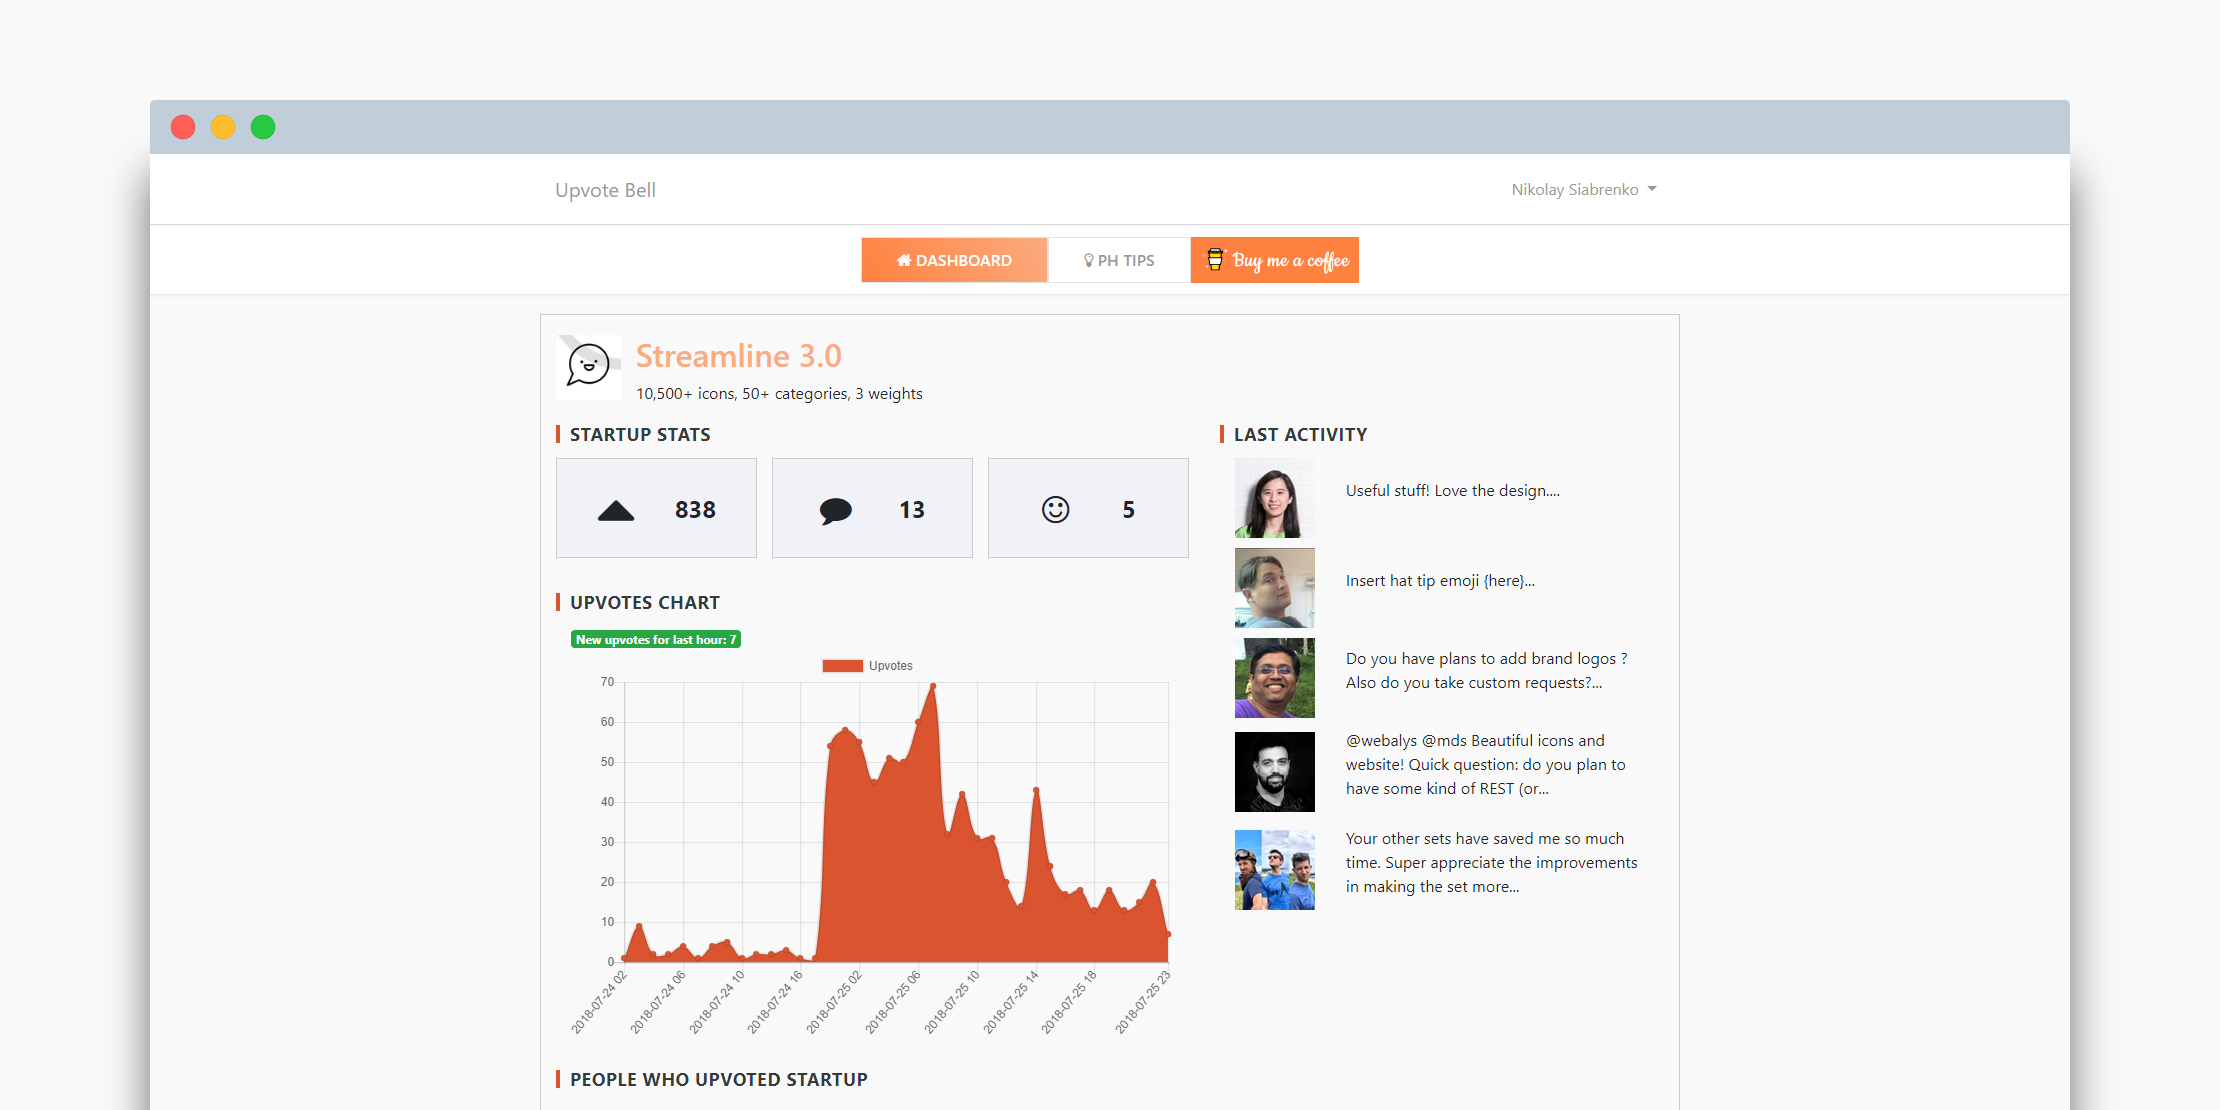Click the Last Activity heading

point(1300,435)
